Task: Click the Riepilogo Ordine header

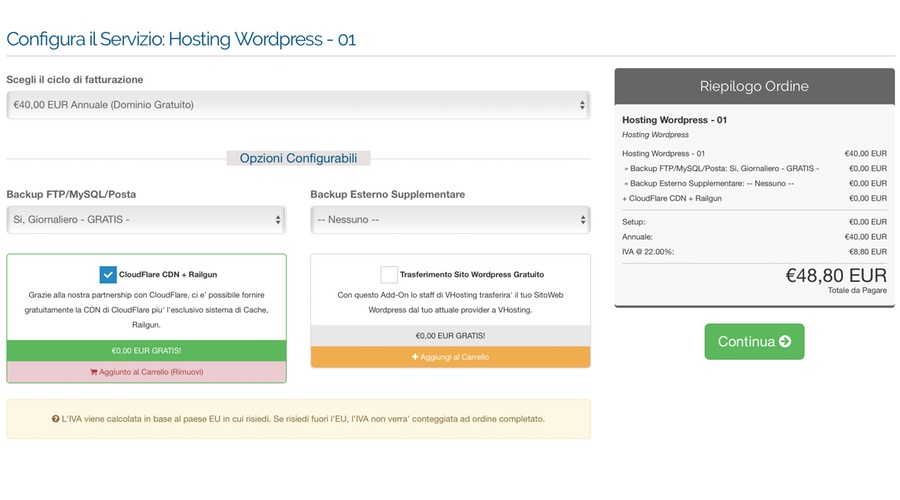Action: point(754,87)
